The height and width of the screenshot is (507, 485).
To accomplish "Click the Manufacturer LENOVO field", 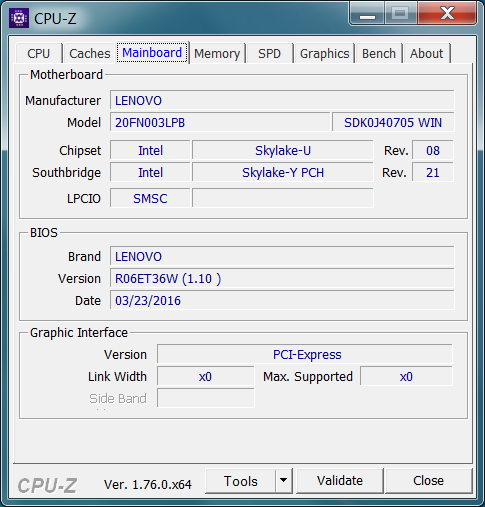I will 282,100.
